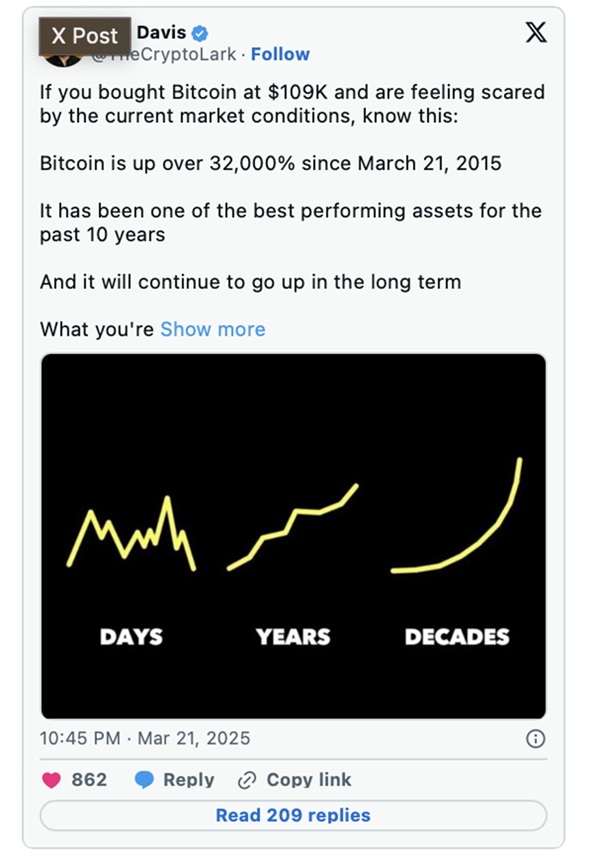
Task: Open the info icon beside the timestamp
Action: [536, 739]
